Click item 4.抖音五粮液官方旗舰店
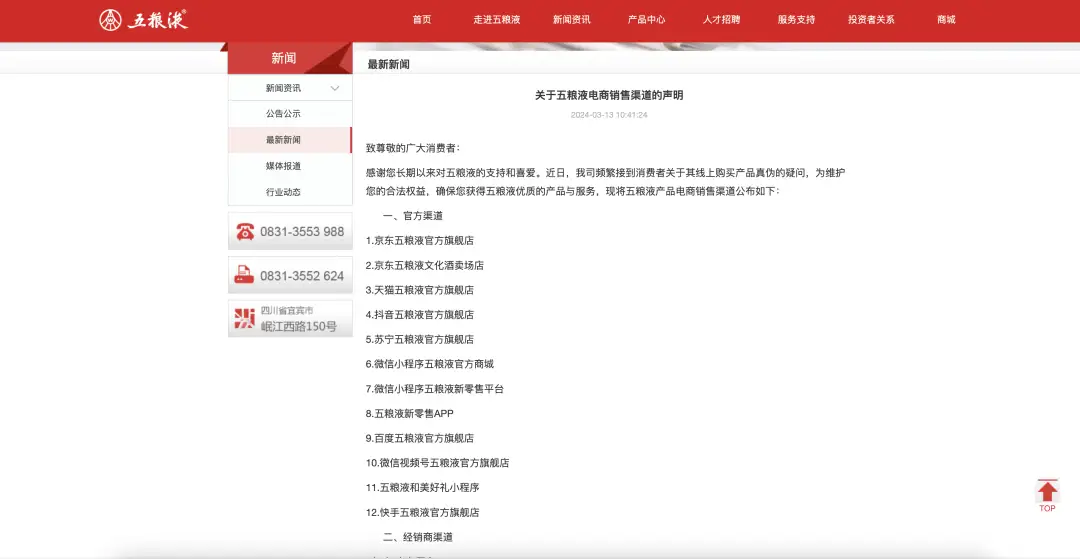 tap(419, 315)
